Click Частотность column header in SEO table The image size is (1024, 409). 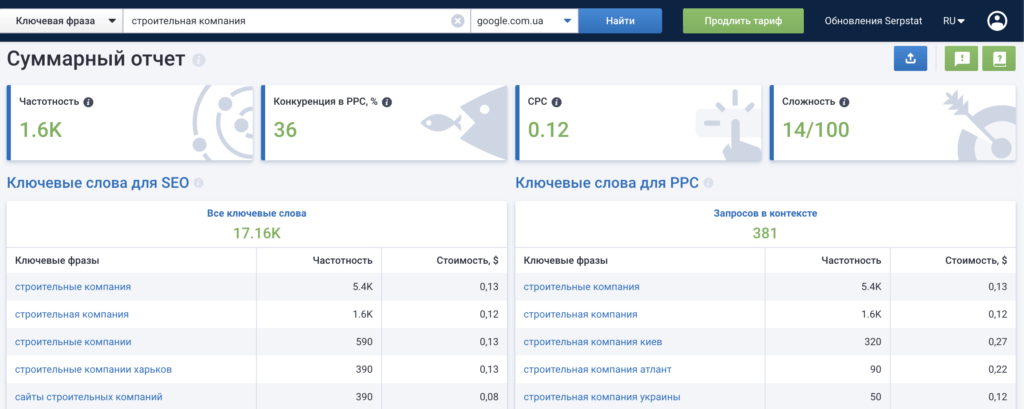tap(343, 261)
